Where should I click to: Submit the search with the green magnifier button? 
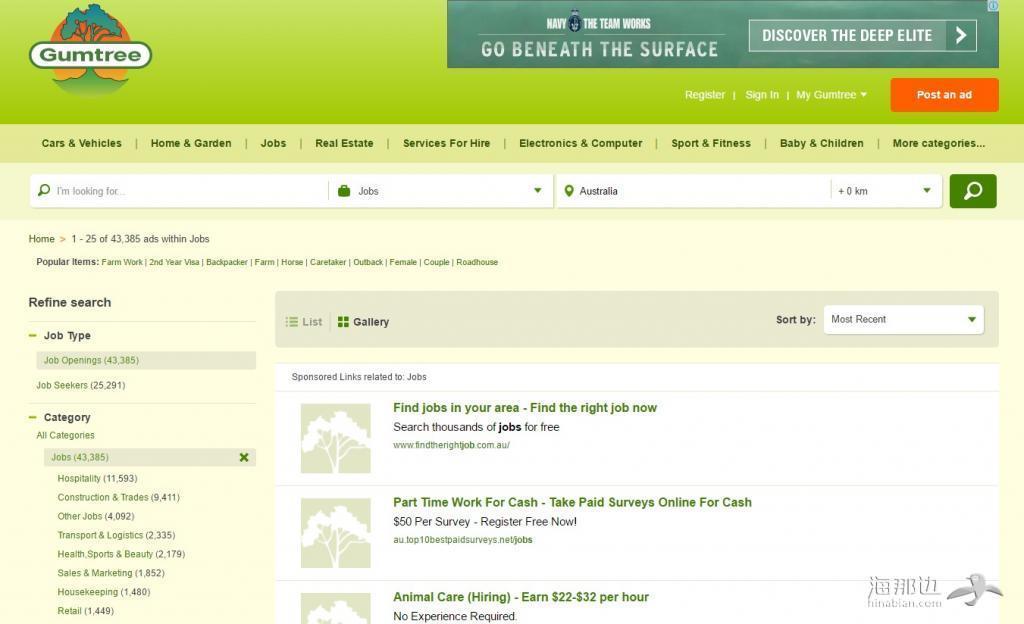pos(972,191)
